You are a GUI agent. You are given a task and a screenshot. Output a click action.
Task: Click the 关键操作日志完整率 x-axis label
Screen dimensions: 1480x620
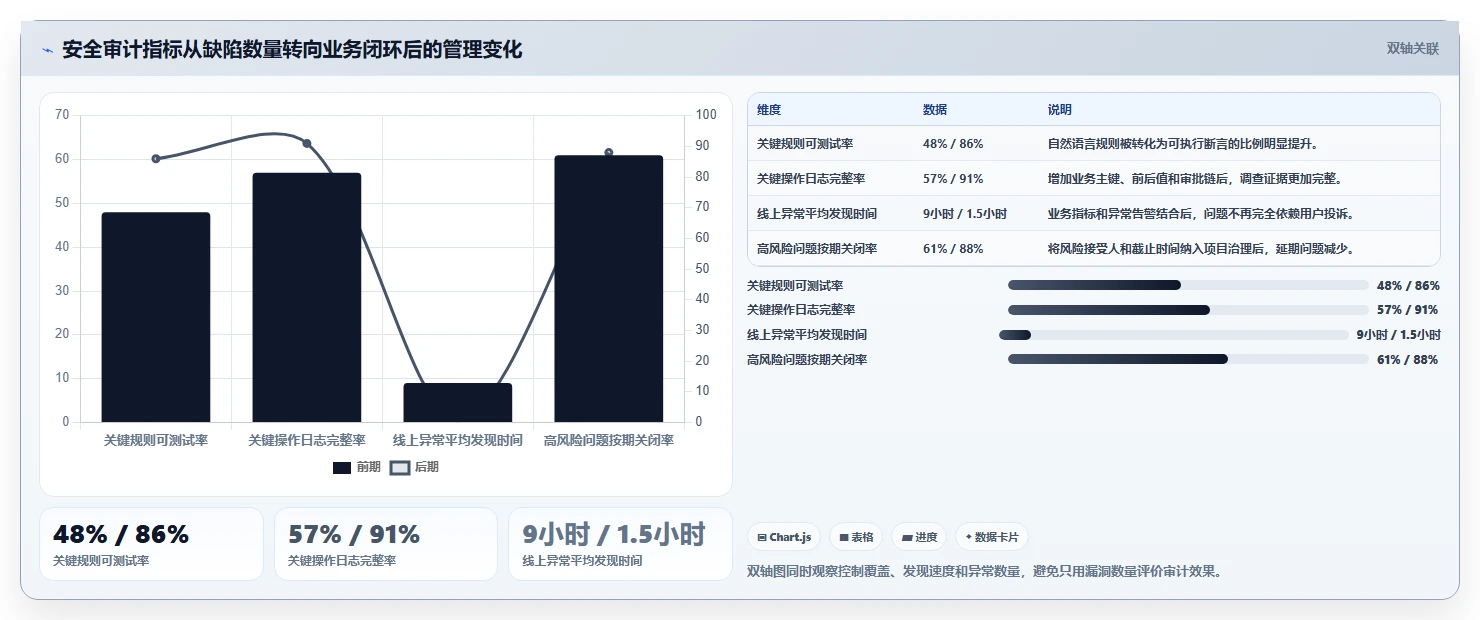pos(307,440)
